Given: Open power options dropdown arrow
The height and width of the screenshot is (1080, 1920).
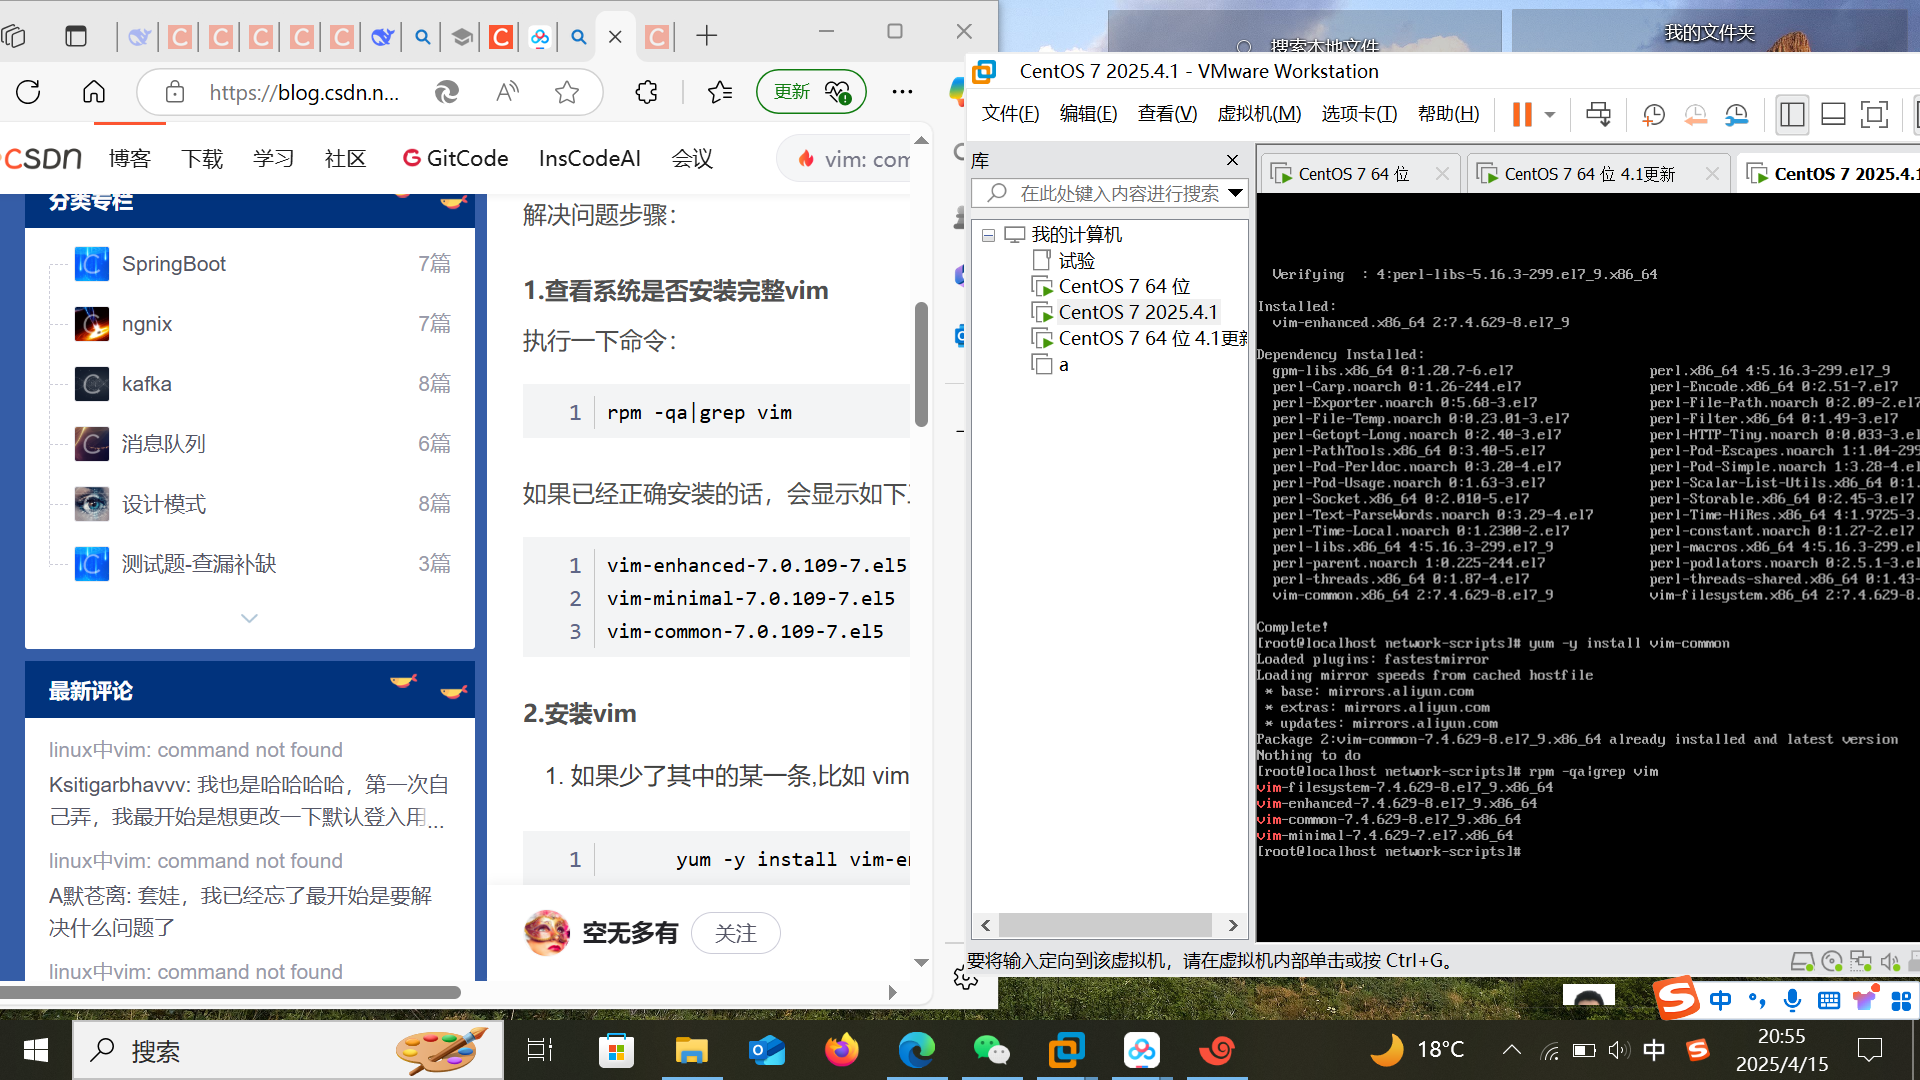Looking at the screenshot, I should pyautogui.click(x=1550, y=114).
